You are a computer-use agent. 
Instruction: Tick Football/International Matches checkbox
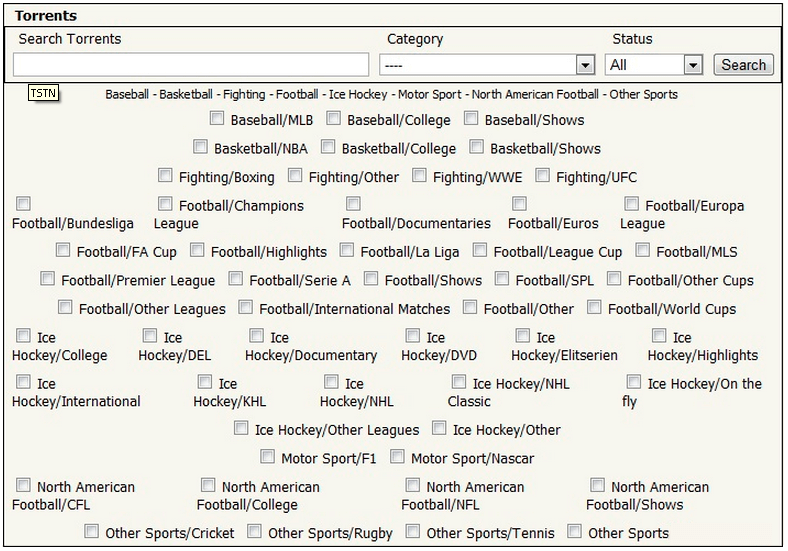pos(245,307)
